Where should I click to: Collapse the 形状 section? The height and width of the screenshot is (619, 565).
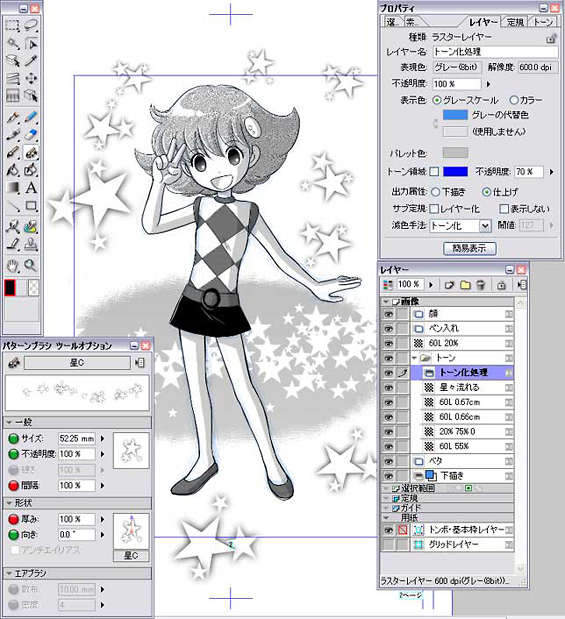[9, 503]
